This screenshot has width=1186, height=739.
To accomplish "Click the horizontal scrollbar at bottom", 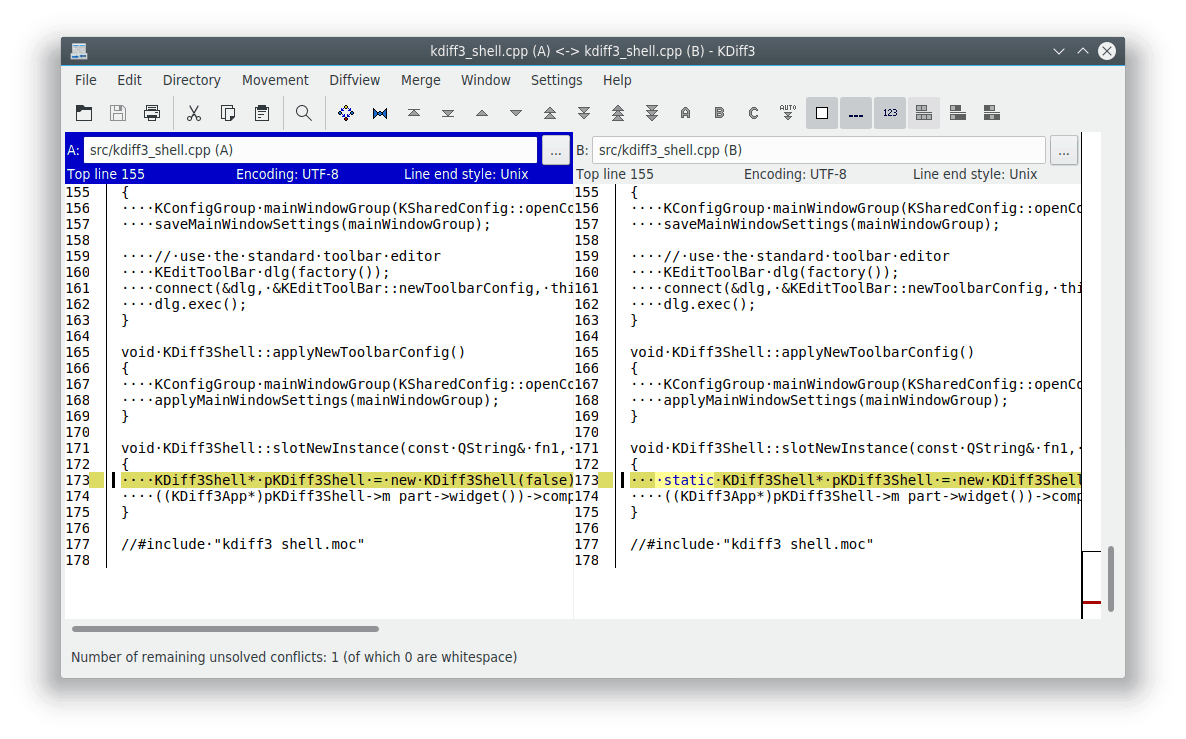I will 225,629.
